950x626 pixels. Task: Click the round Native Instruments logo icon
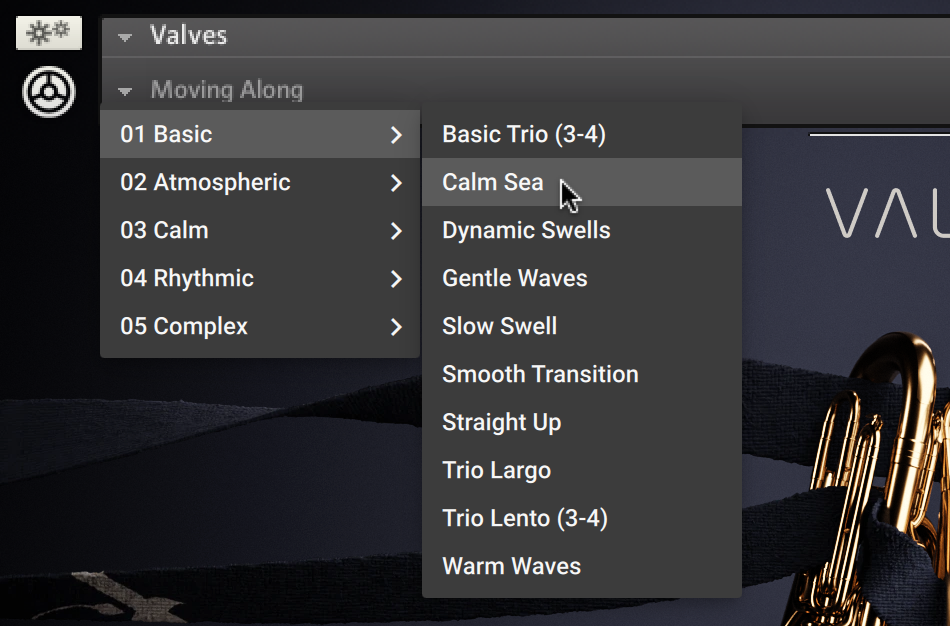pyautogui.click(x=49, y=92)
